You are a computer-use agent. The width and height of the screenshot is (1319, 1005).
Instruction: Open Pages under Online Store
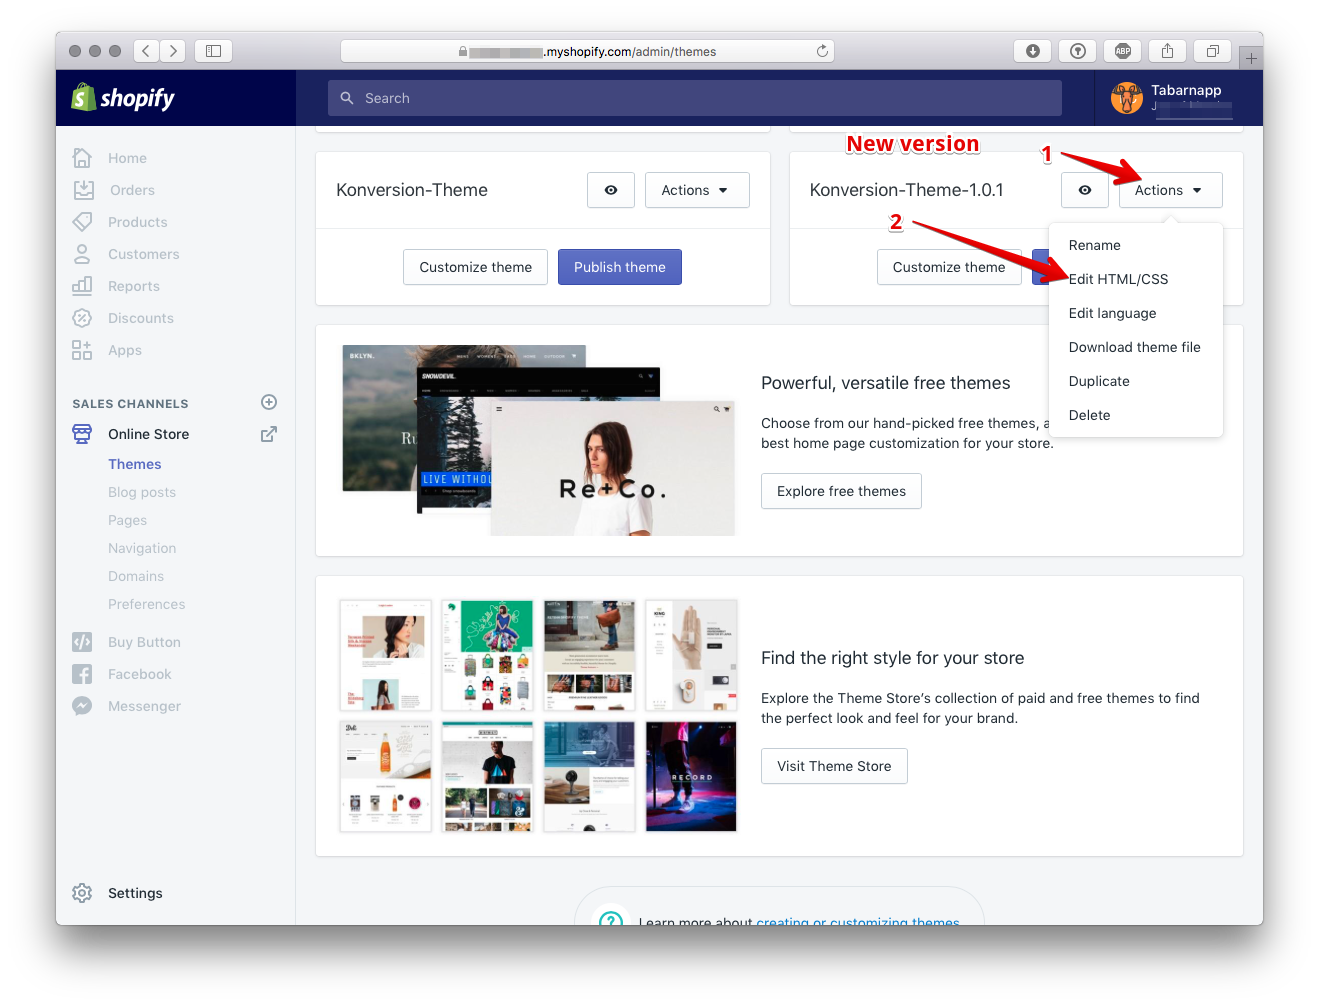pos(127,520)
